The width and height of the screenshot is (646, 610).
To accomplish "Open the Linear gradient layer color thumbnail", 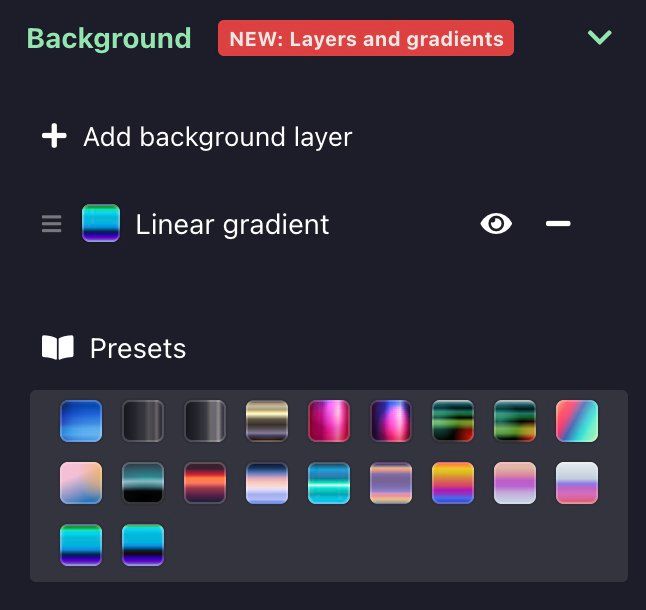I will [101, 223].
